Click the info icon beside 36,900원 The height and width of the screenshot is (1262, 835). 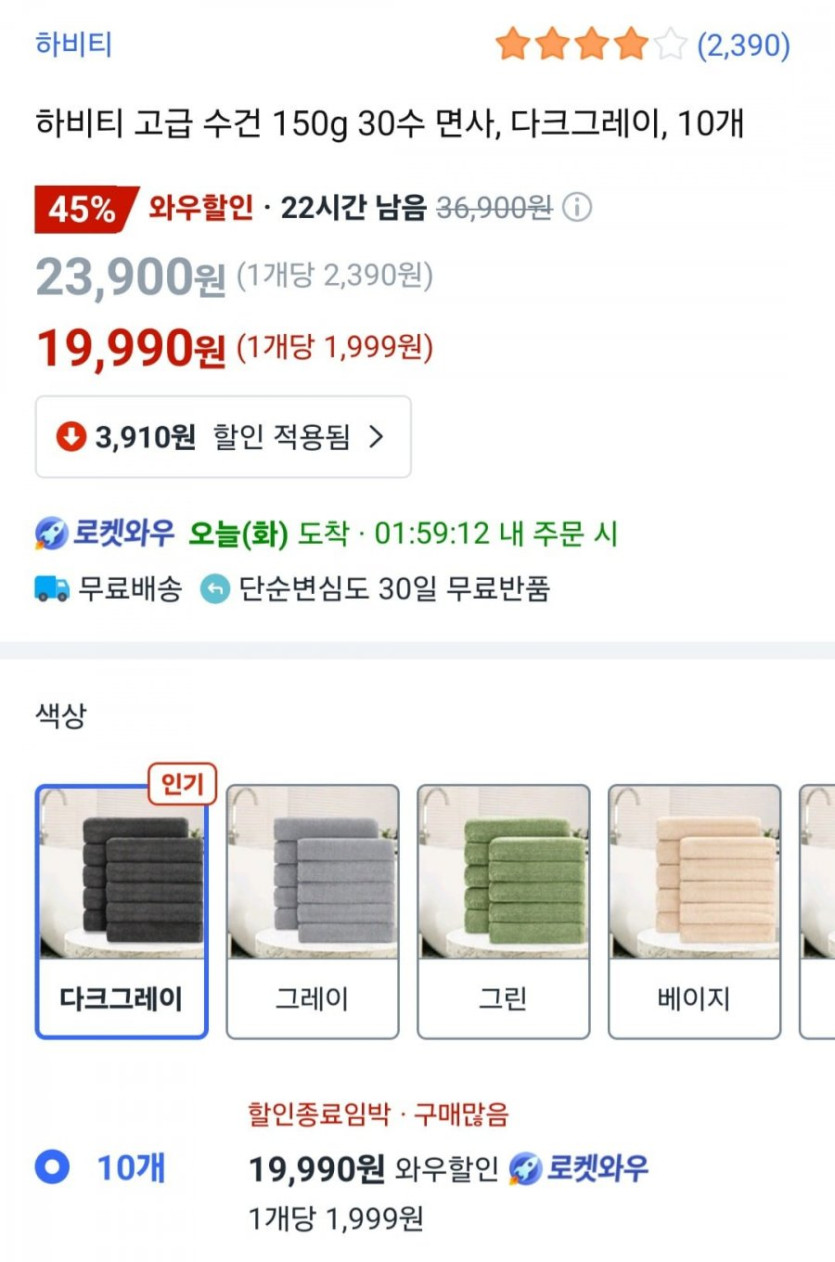[x=577, y=208]
